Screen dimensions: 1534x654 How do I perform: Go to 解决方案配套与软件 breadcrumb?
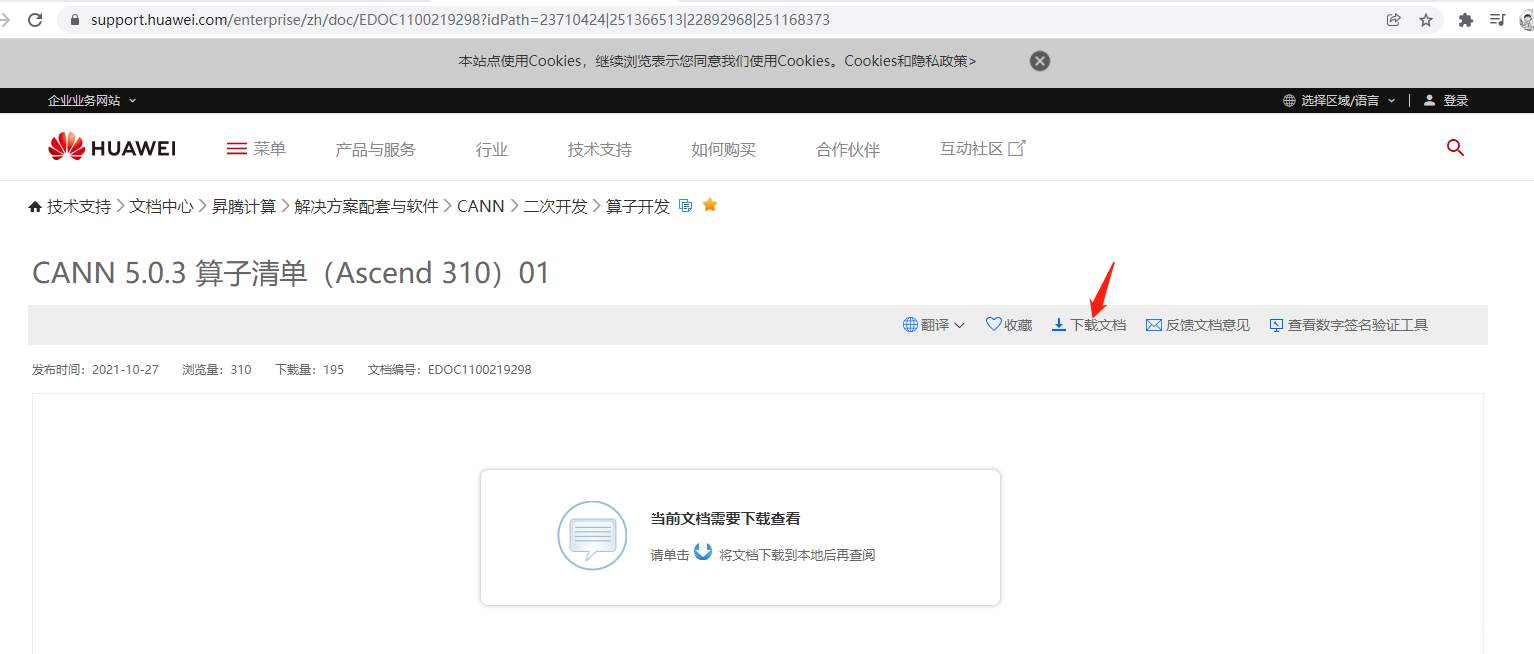(367, 206)
